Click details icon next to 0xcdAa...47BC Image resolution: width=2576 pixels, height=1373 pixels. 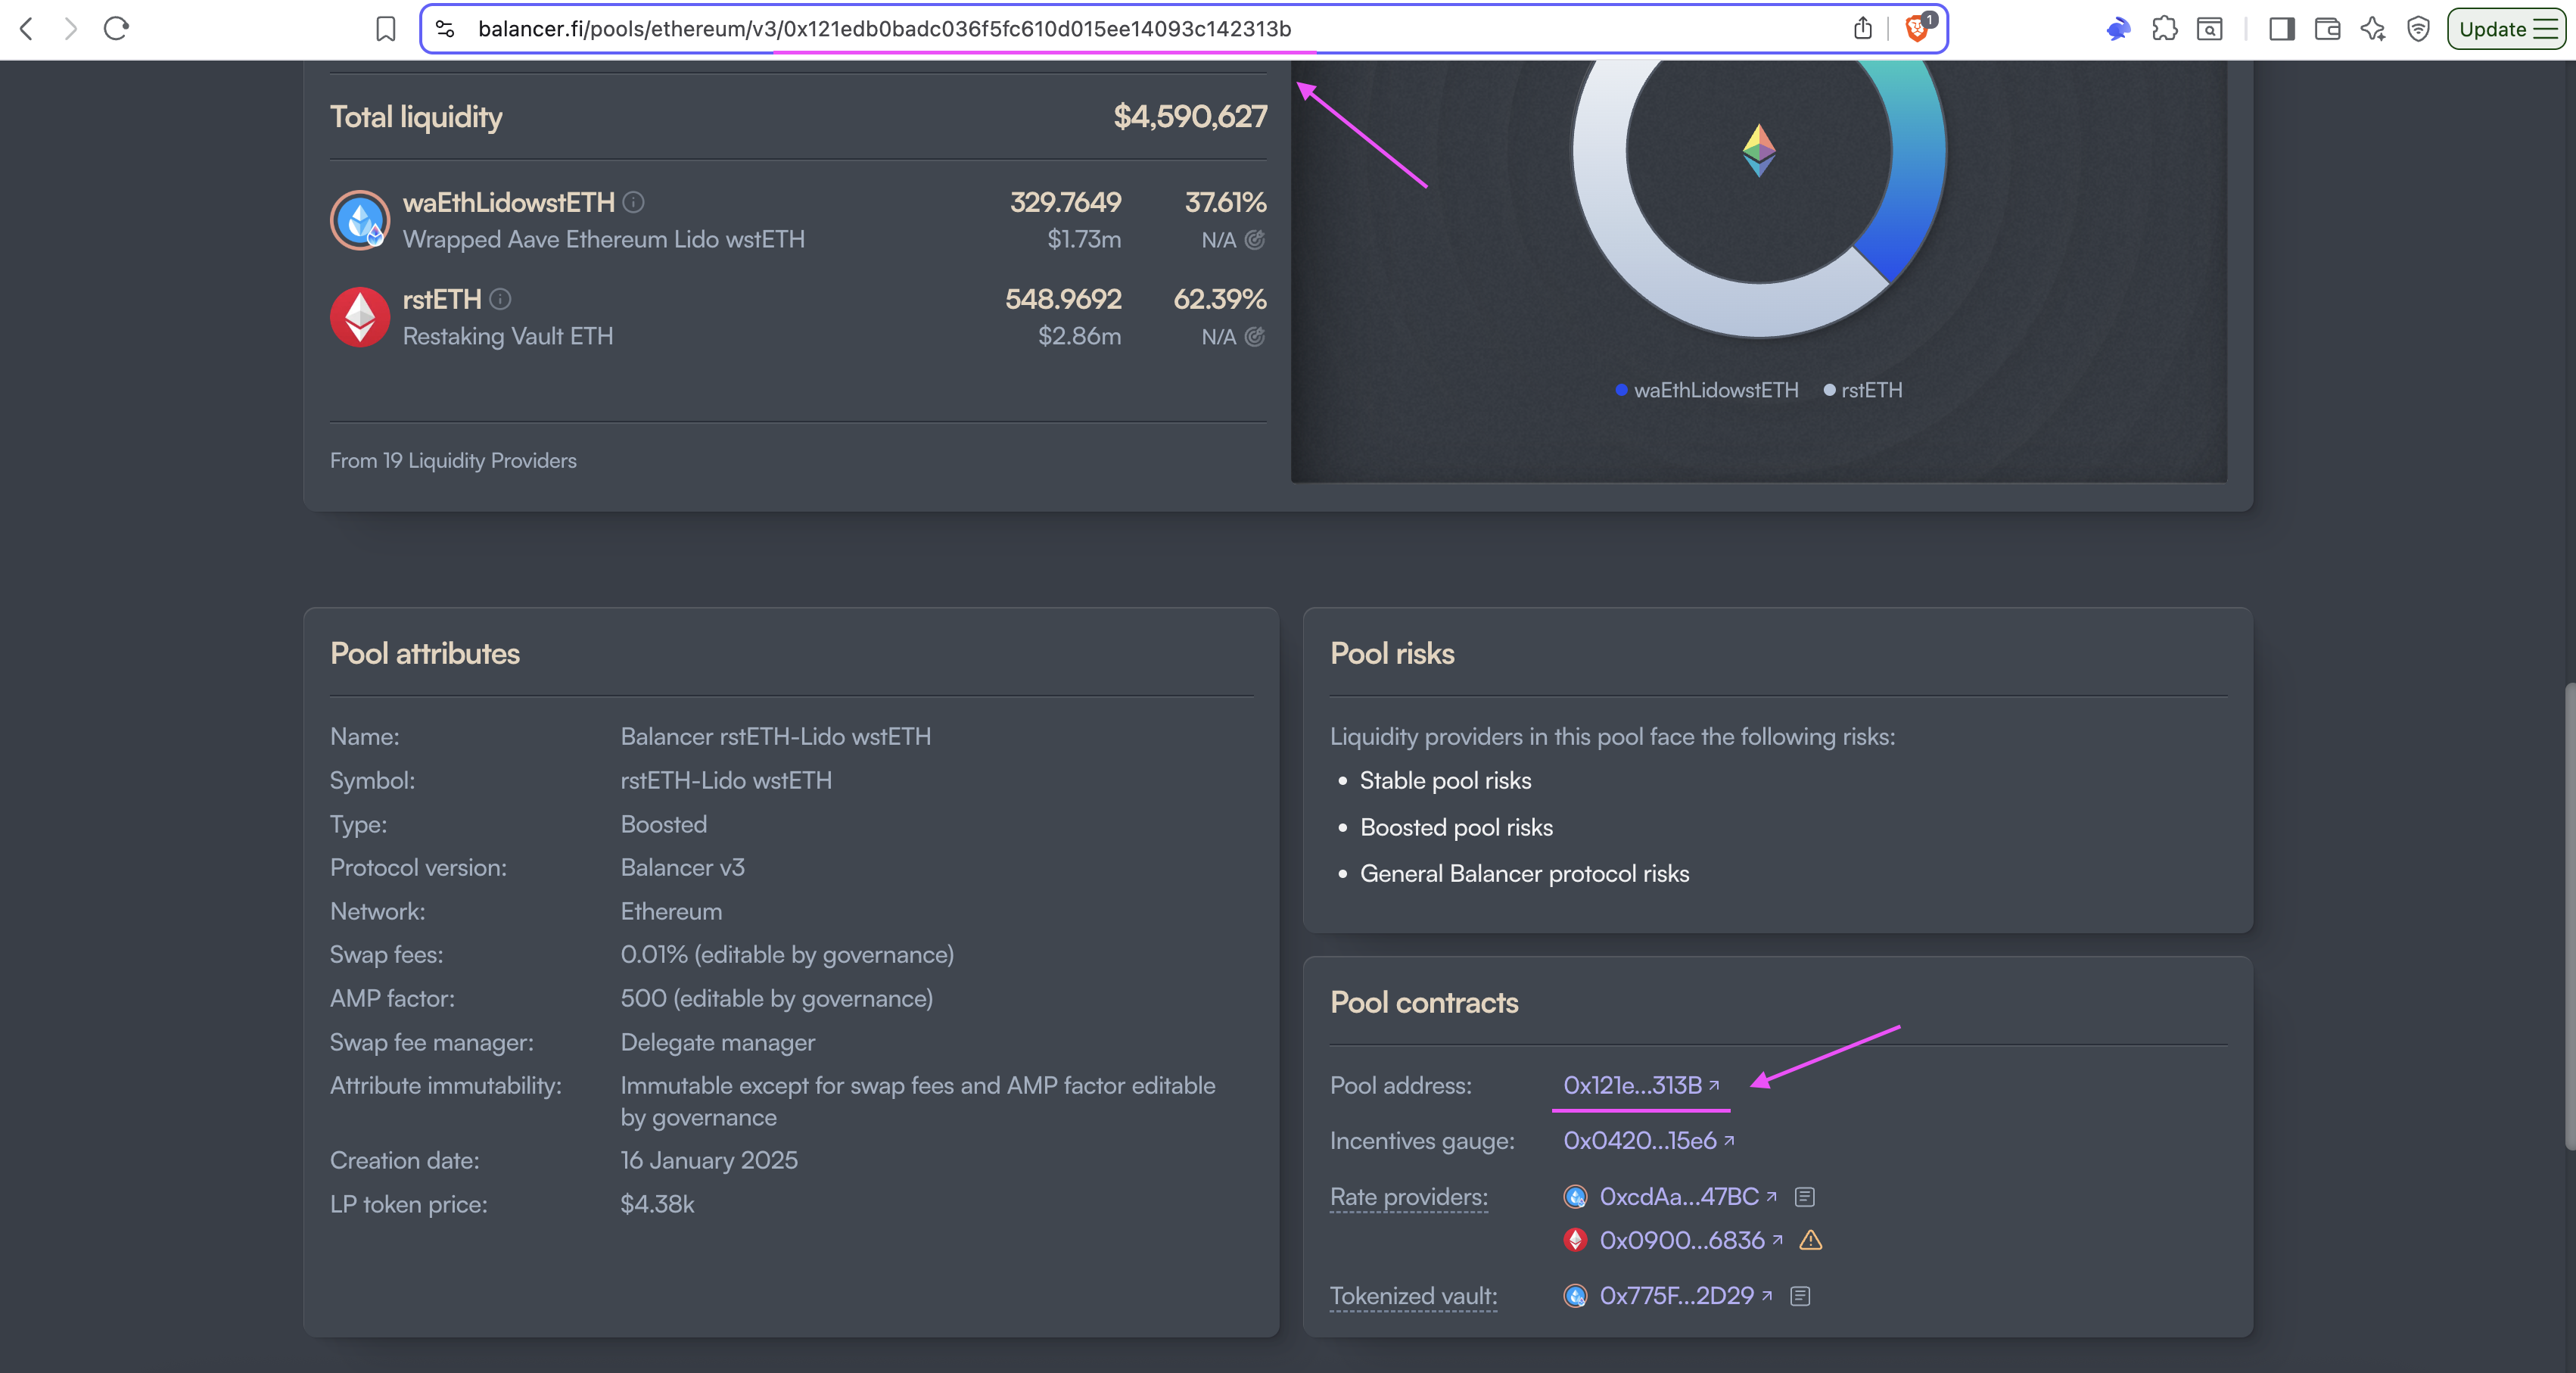click(1804, 1197)
